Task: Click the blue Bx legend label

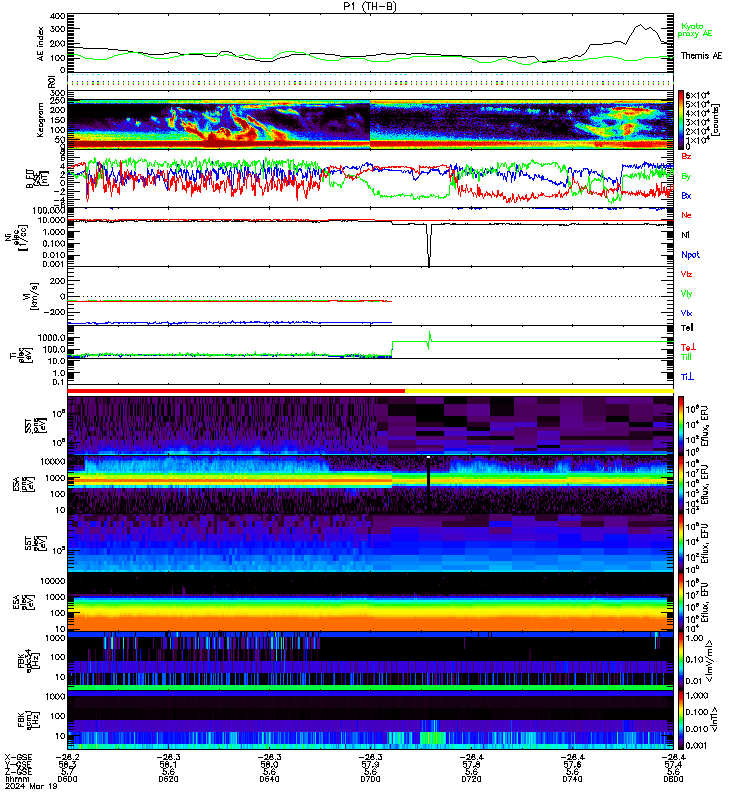Action: [686, 195]
